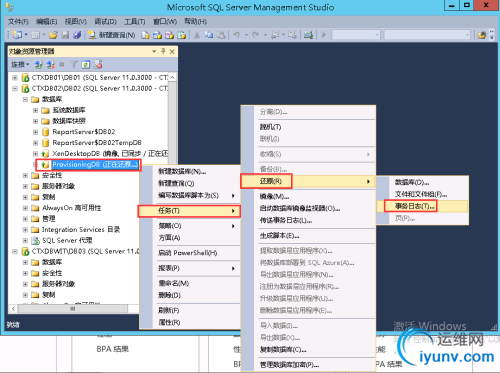
Task: Click the Save All toolbar icon
Action: pyautogui.click(x=77, y=34)
